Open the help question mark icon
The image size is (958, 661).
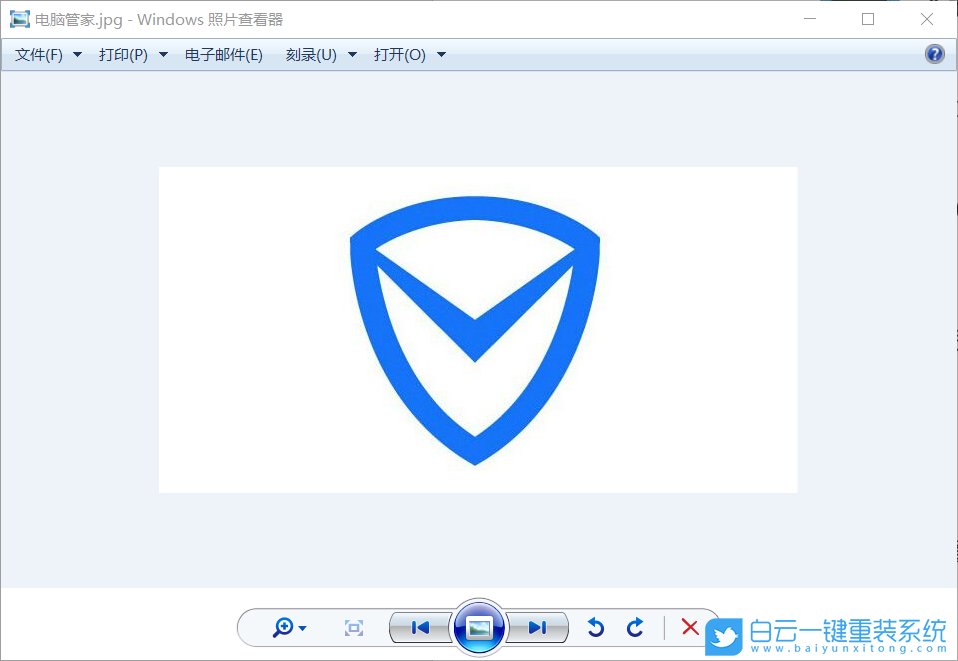(934, 53)
